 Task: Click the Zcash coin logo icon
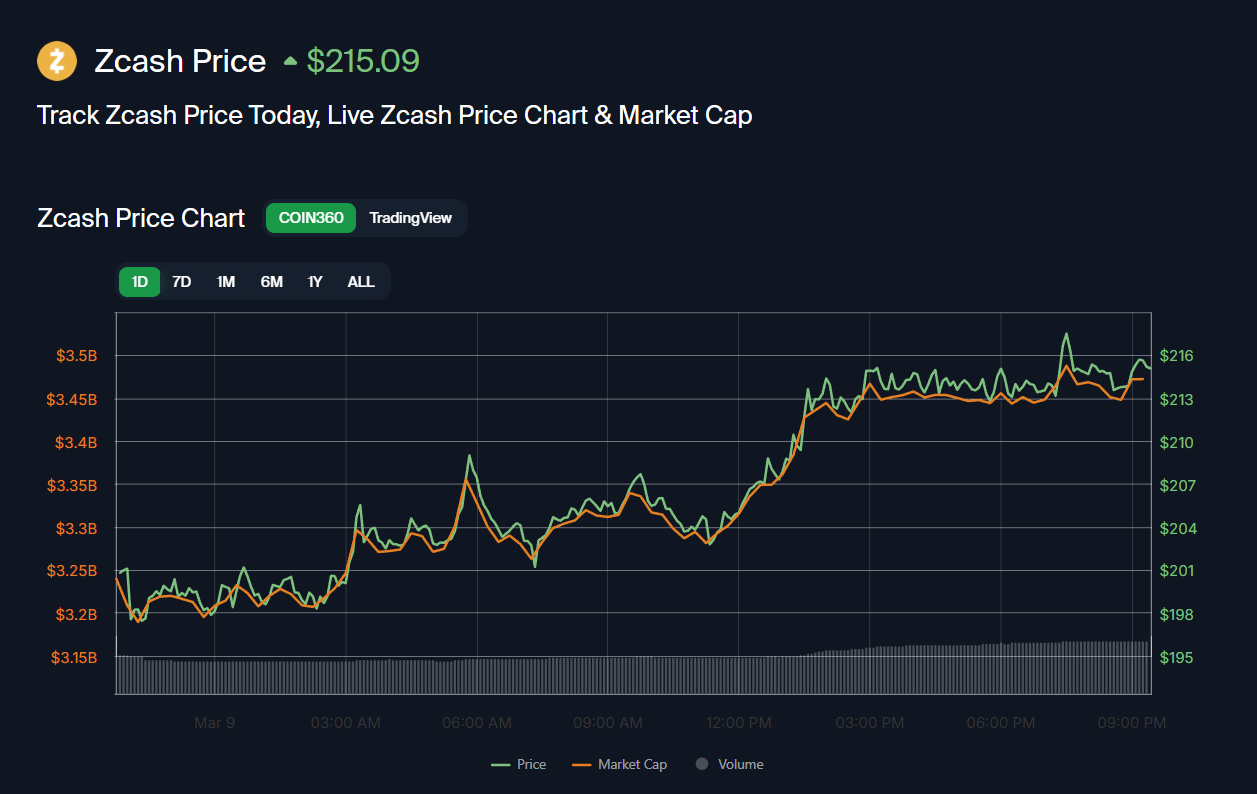click(x=57, y=61)
